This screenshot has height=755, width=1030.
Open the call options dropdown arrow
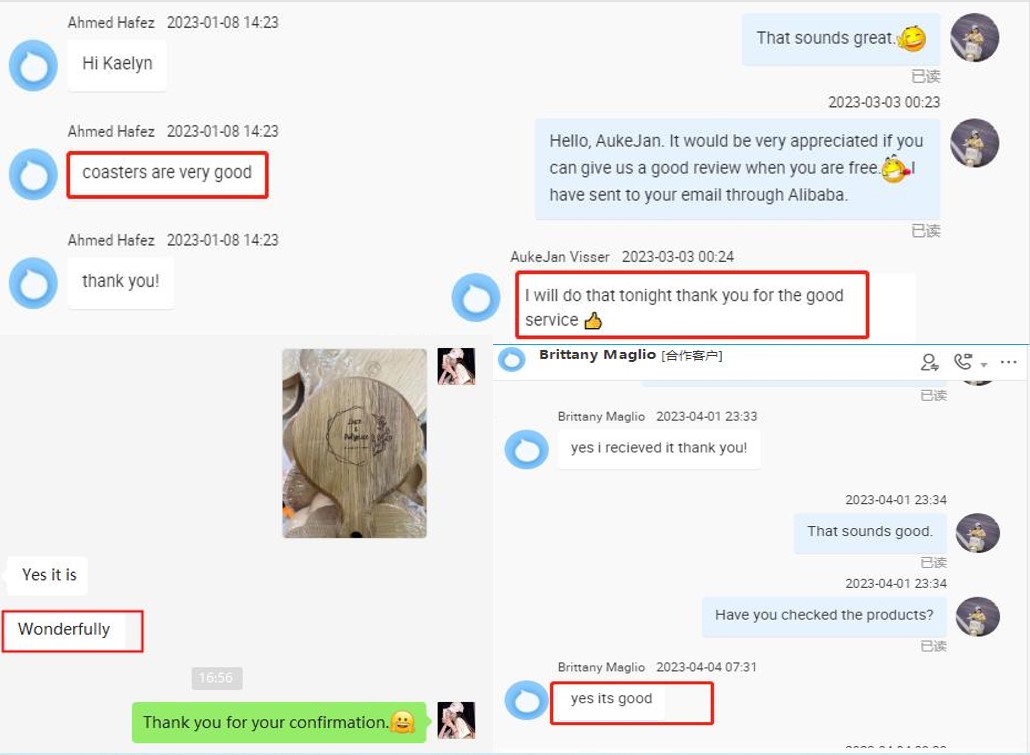(x=983, y=365)
